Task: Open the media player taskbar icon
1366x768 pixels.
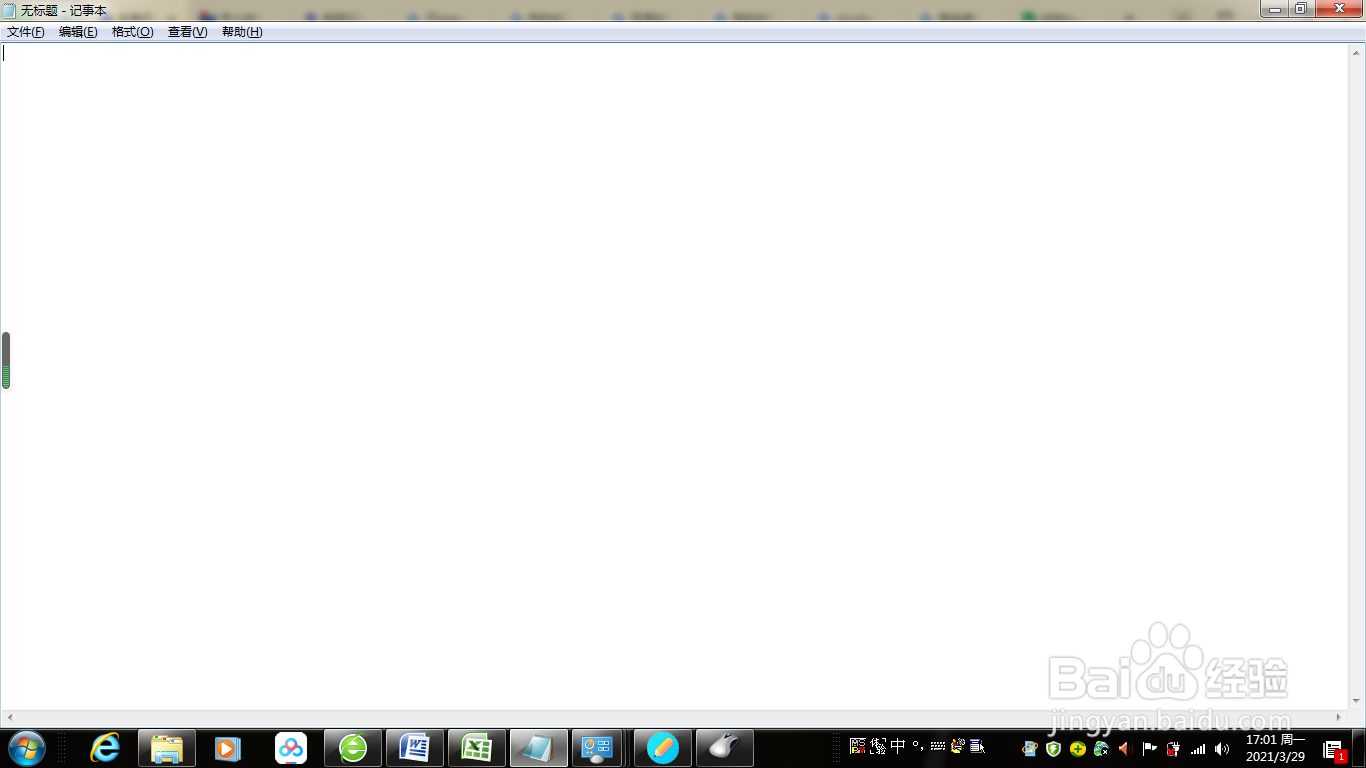Action: (x=228, y=748)
